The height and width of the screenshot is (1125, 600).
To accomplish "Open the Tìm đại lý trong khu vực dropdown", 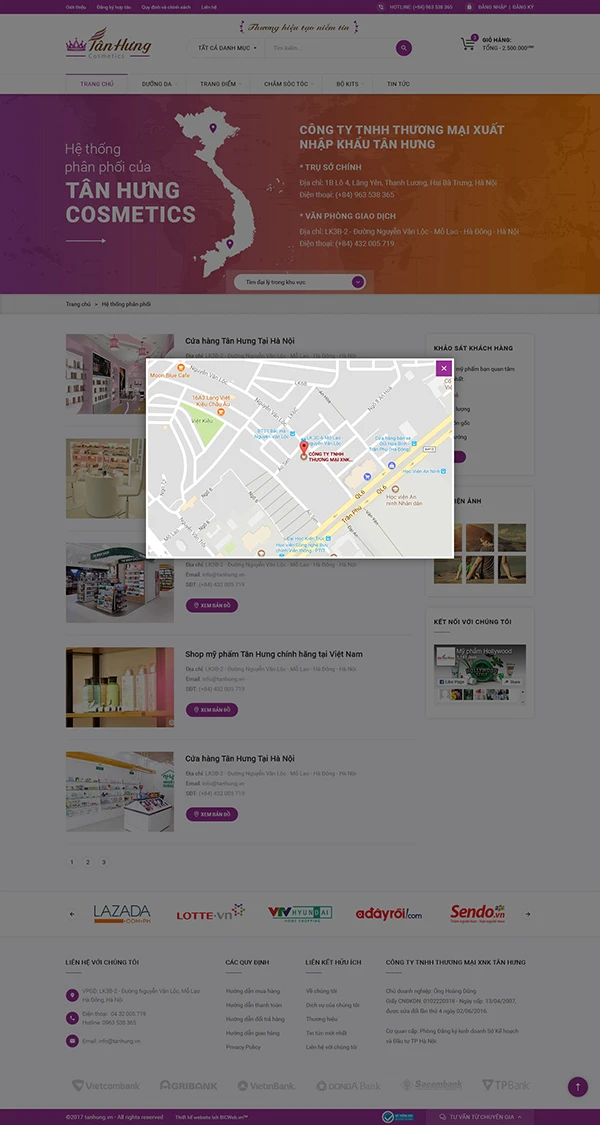I will (x=300, y=282).
